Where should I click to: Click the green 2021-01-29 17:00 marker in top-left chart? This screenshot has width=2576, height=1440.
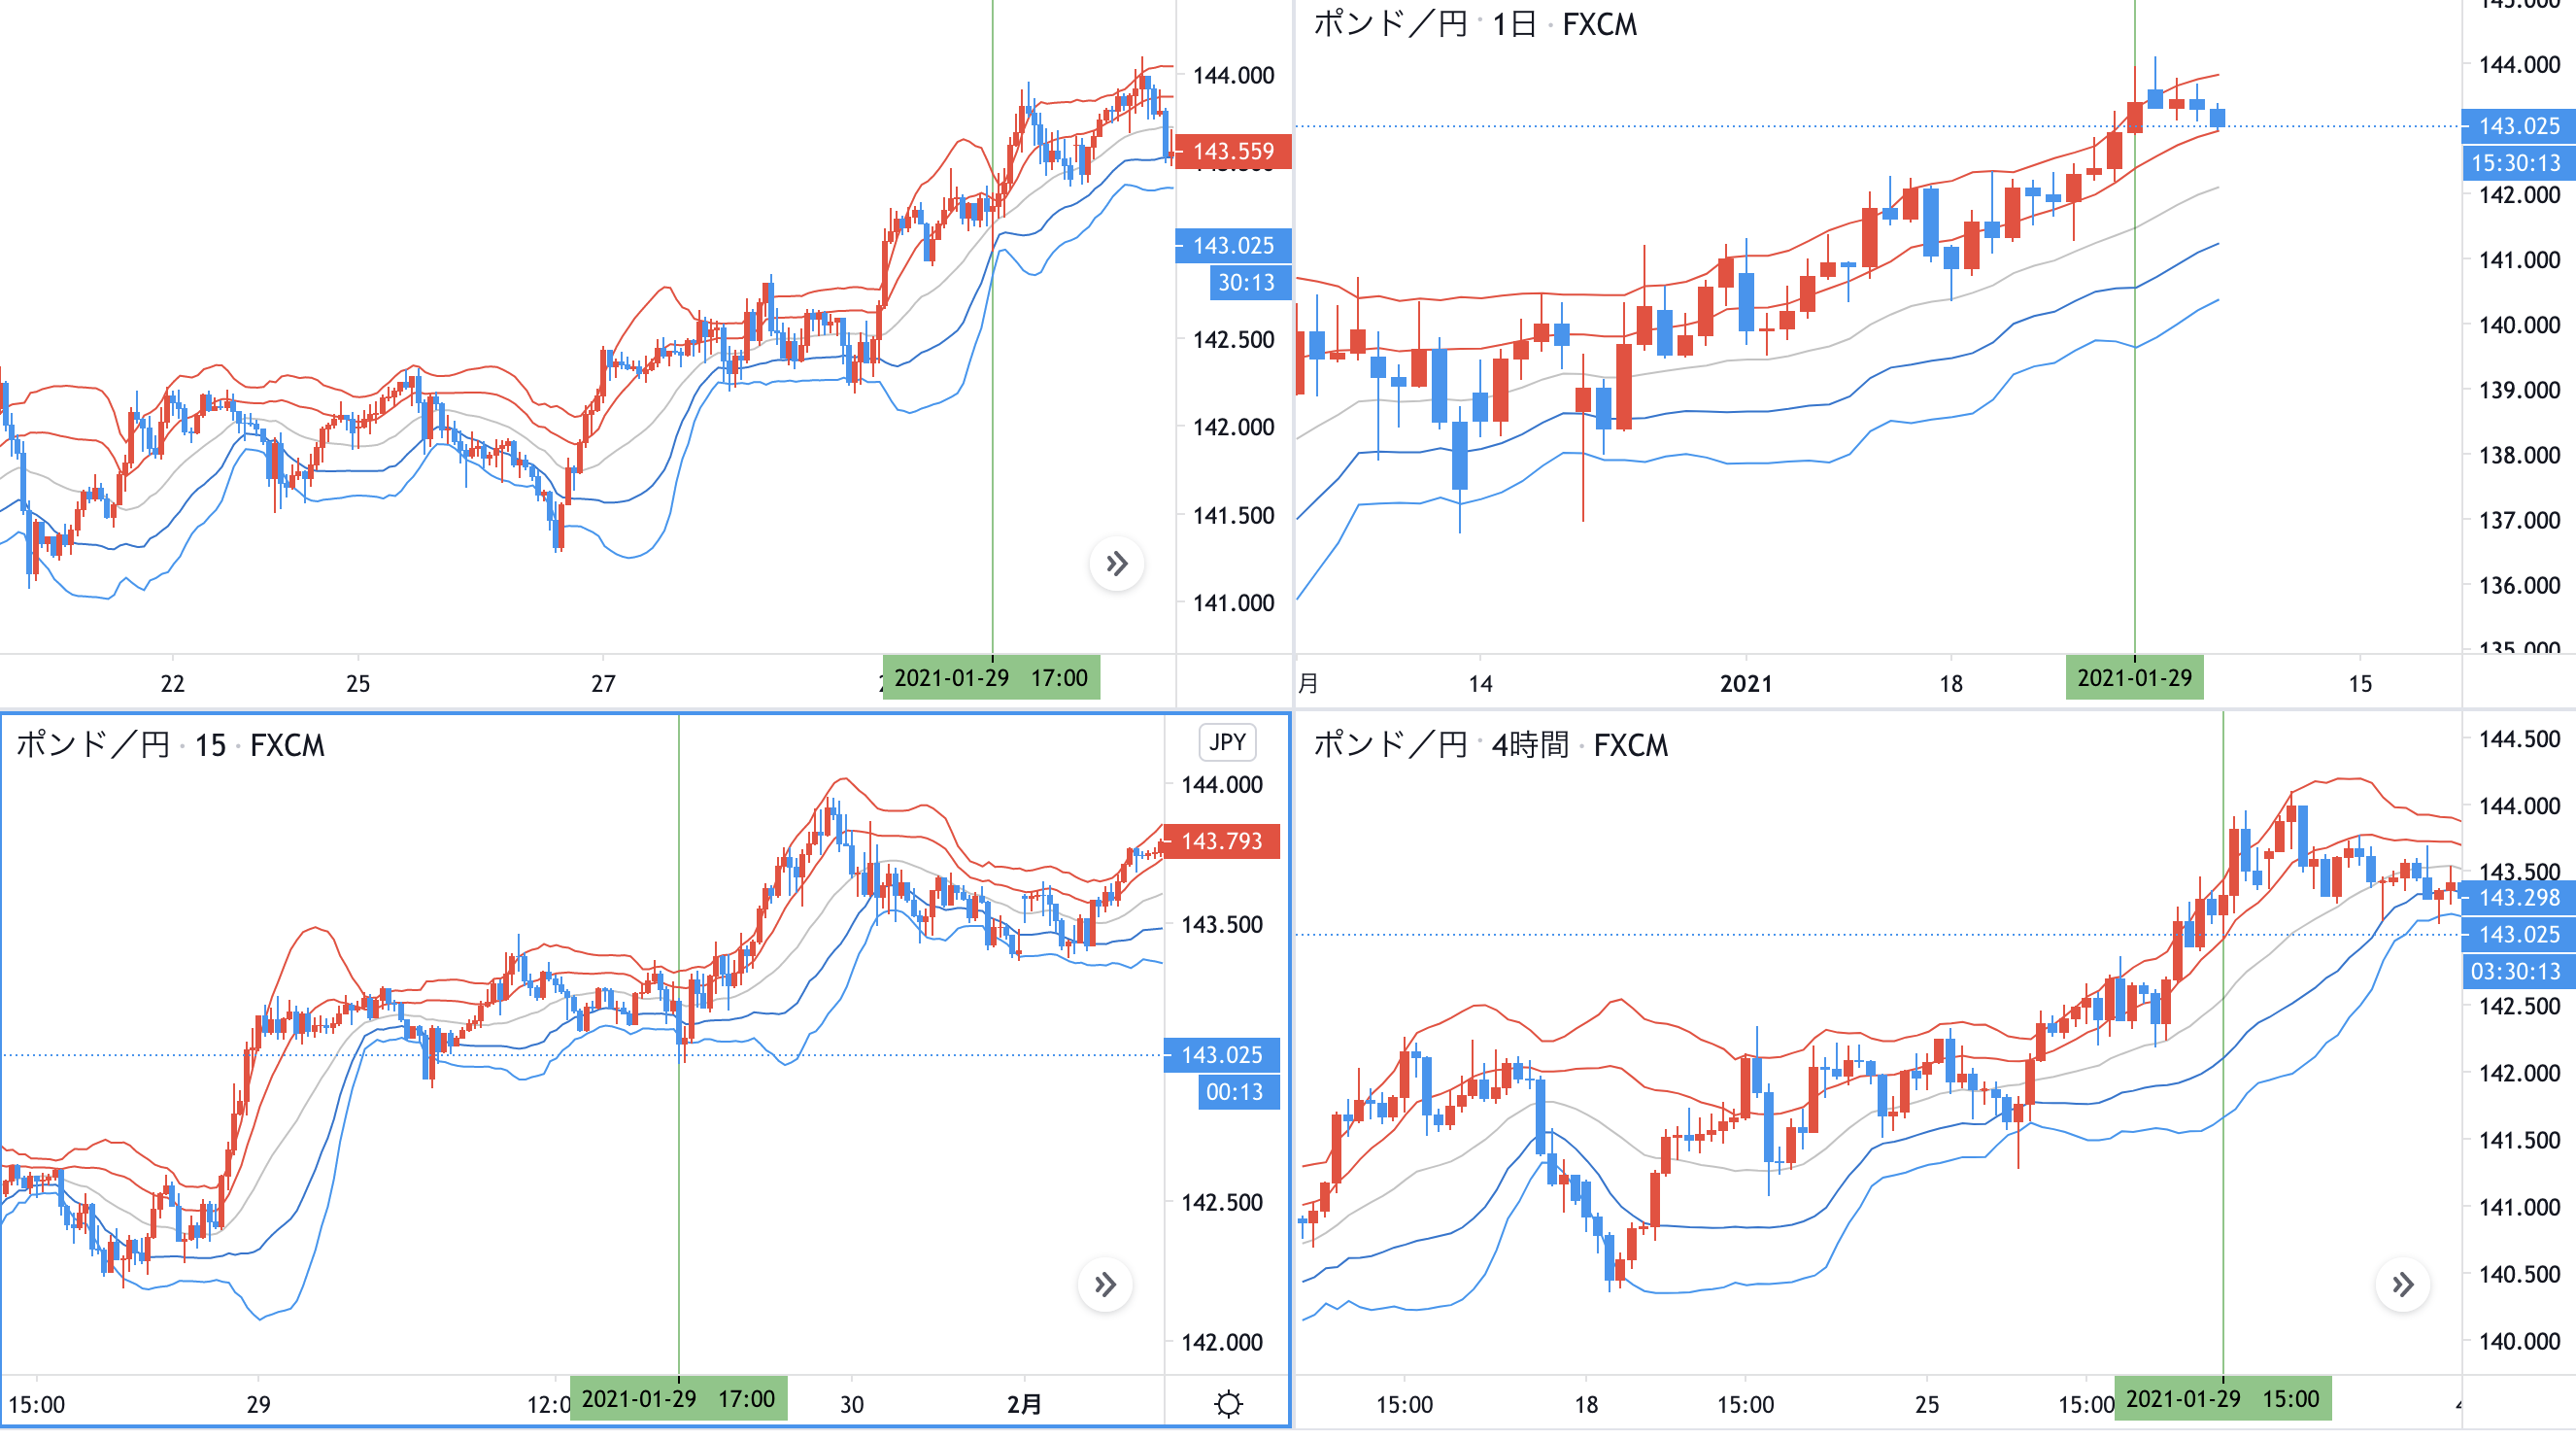click(x=990, y=678)
